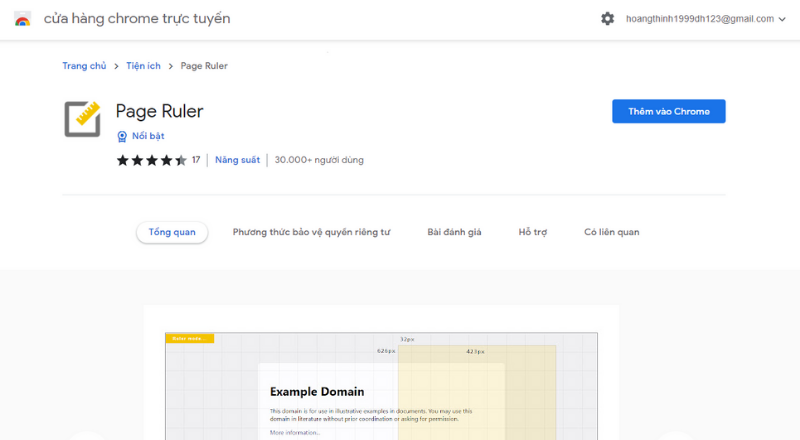The height and width of the screenshot is (440, 800).
Task: Open the Bài đánh giá tab
Action: tap(454, 232)
